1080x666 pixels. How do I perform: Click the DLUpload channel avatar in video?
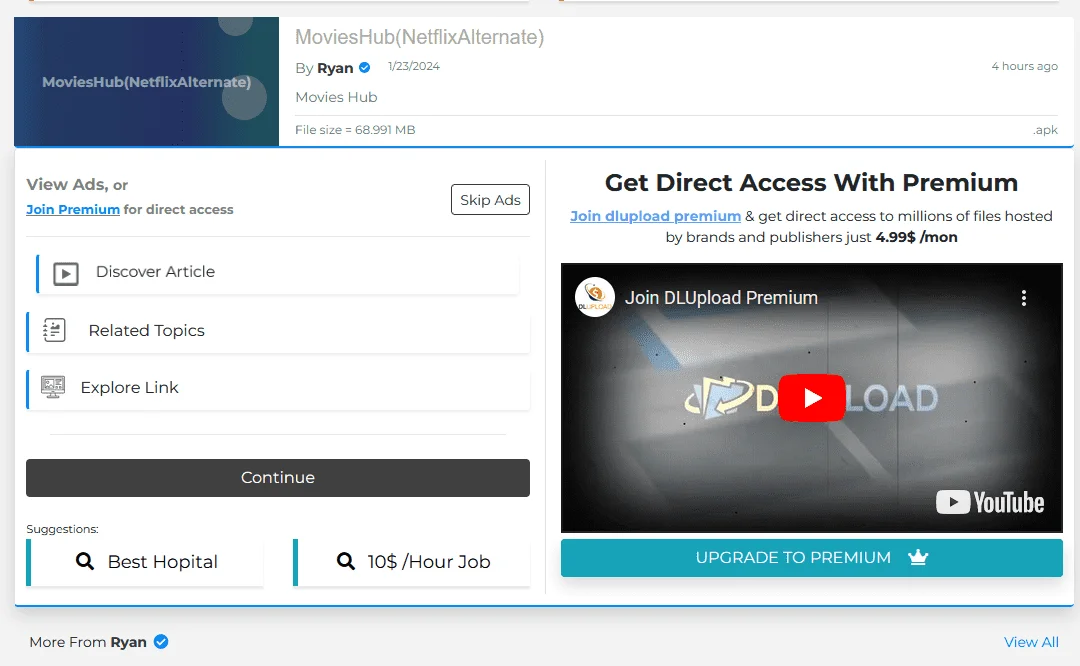click(594, 298)
